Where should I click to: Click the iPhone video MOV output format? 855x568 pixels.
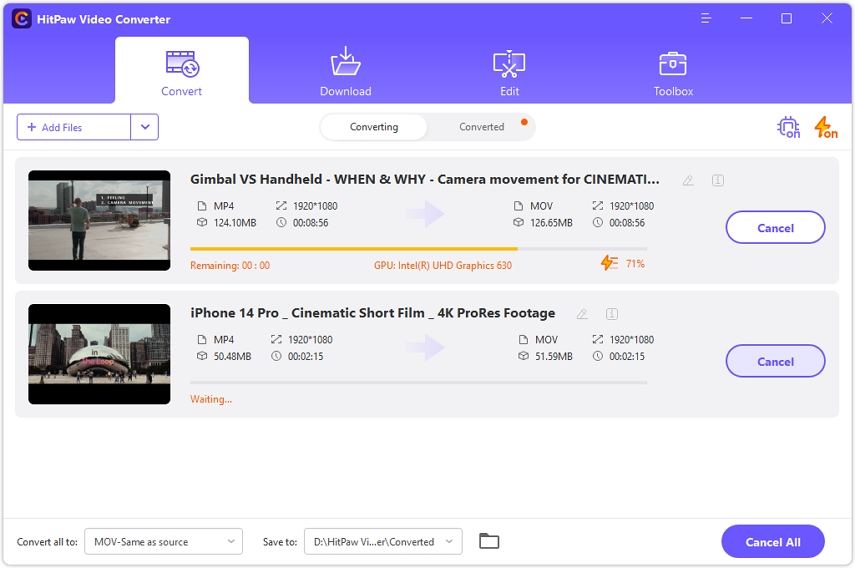point(546,340)
